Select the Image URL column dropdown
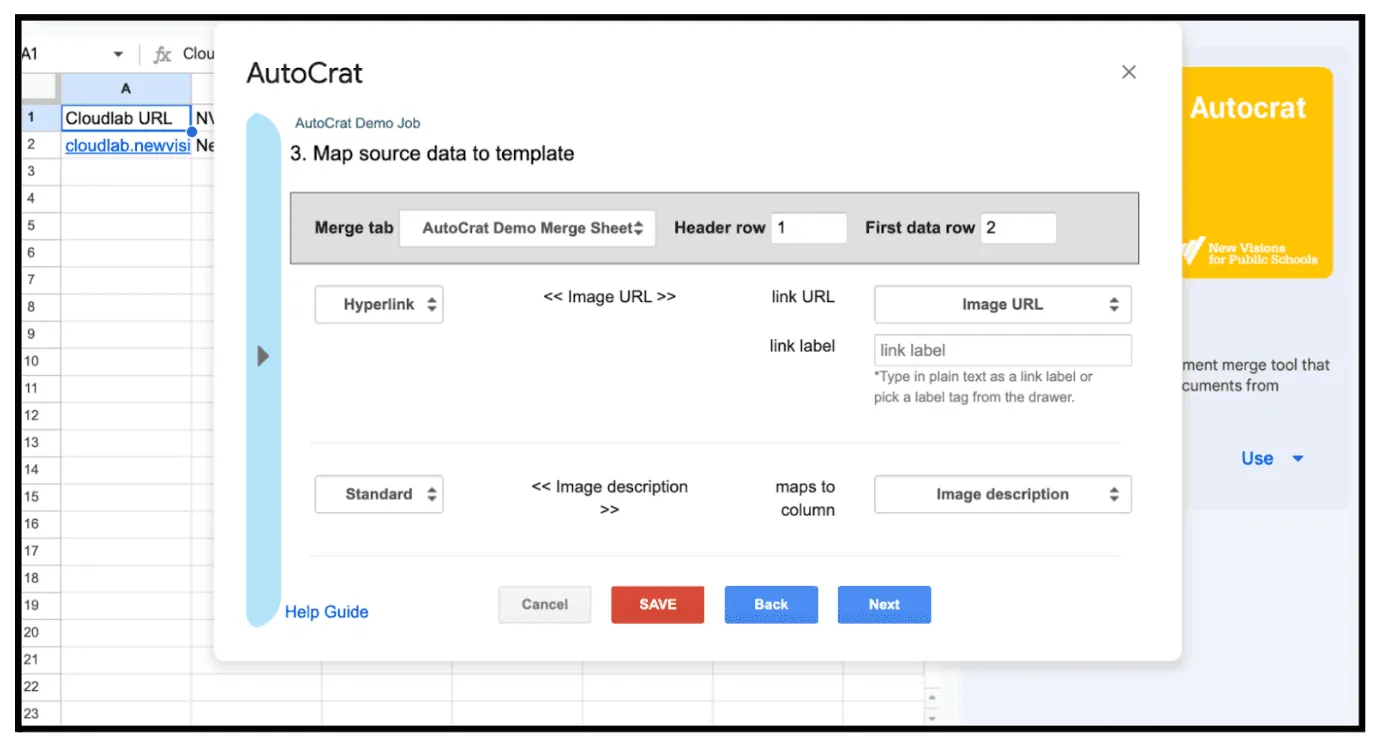Viewport: 1383px width, 750px height. click(1003, 305)
